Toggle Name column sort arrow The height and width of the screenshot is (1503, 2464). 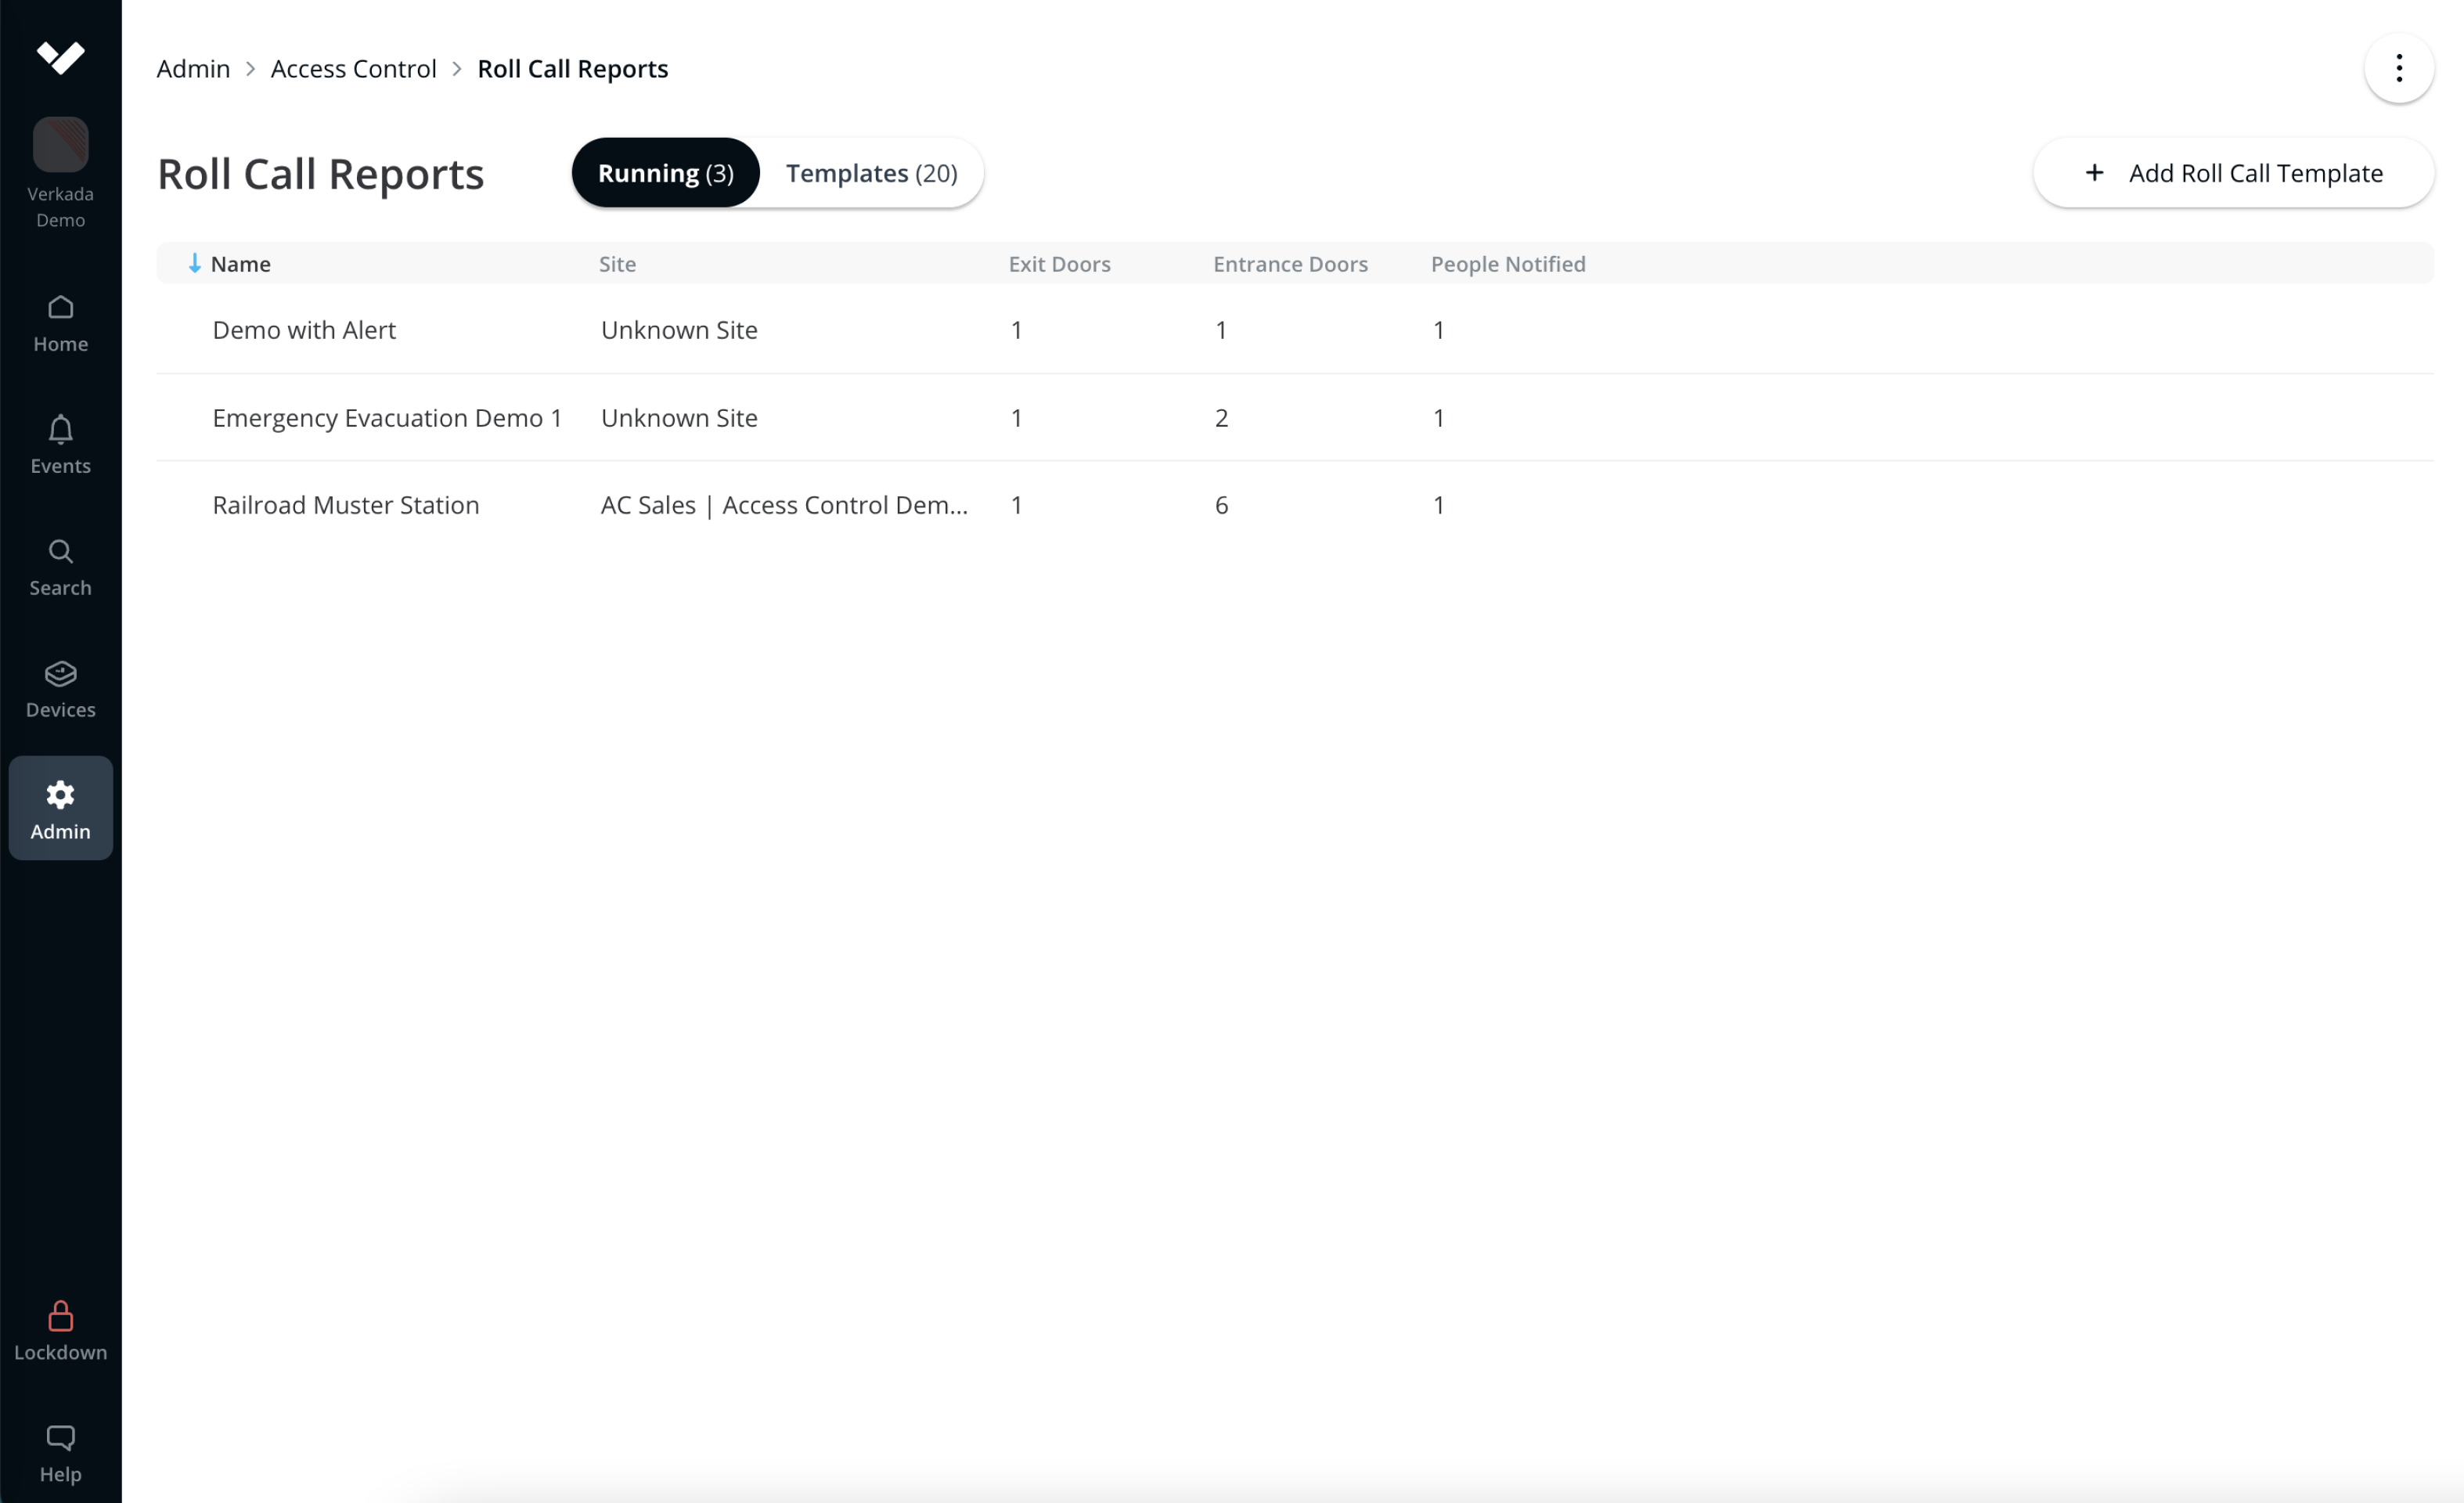[x=195, y=264]
